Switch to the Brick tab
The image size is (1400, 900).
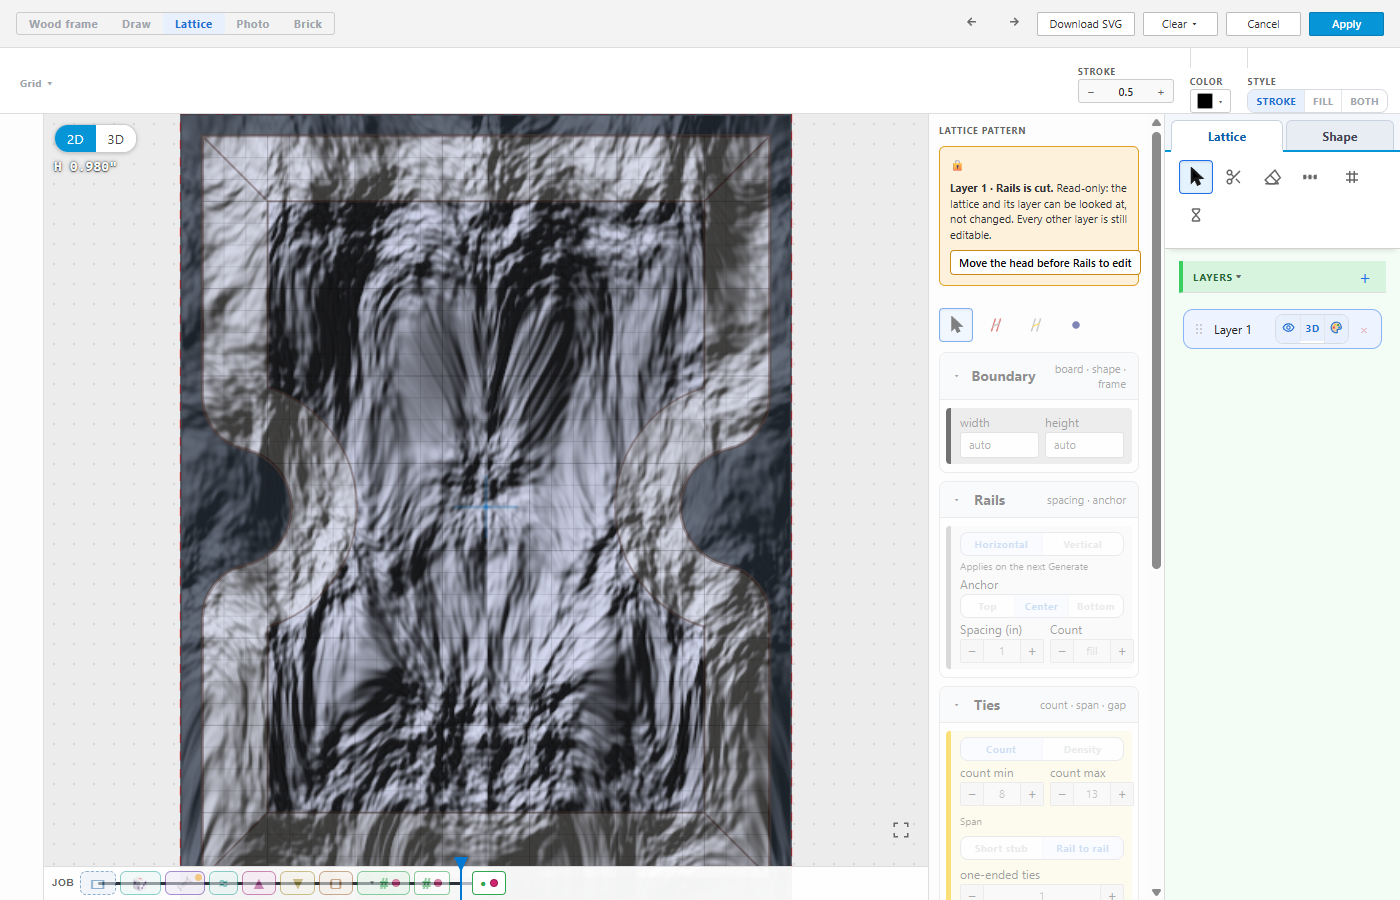coord(308,24)
